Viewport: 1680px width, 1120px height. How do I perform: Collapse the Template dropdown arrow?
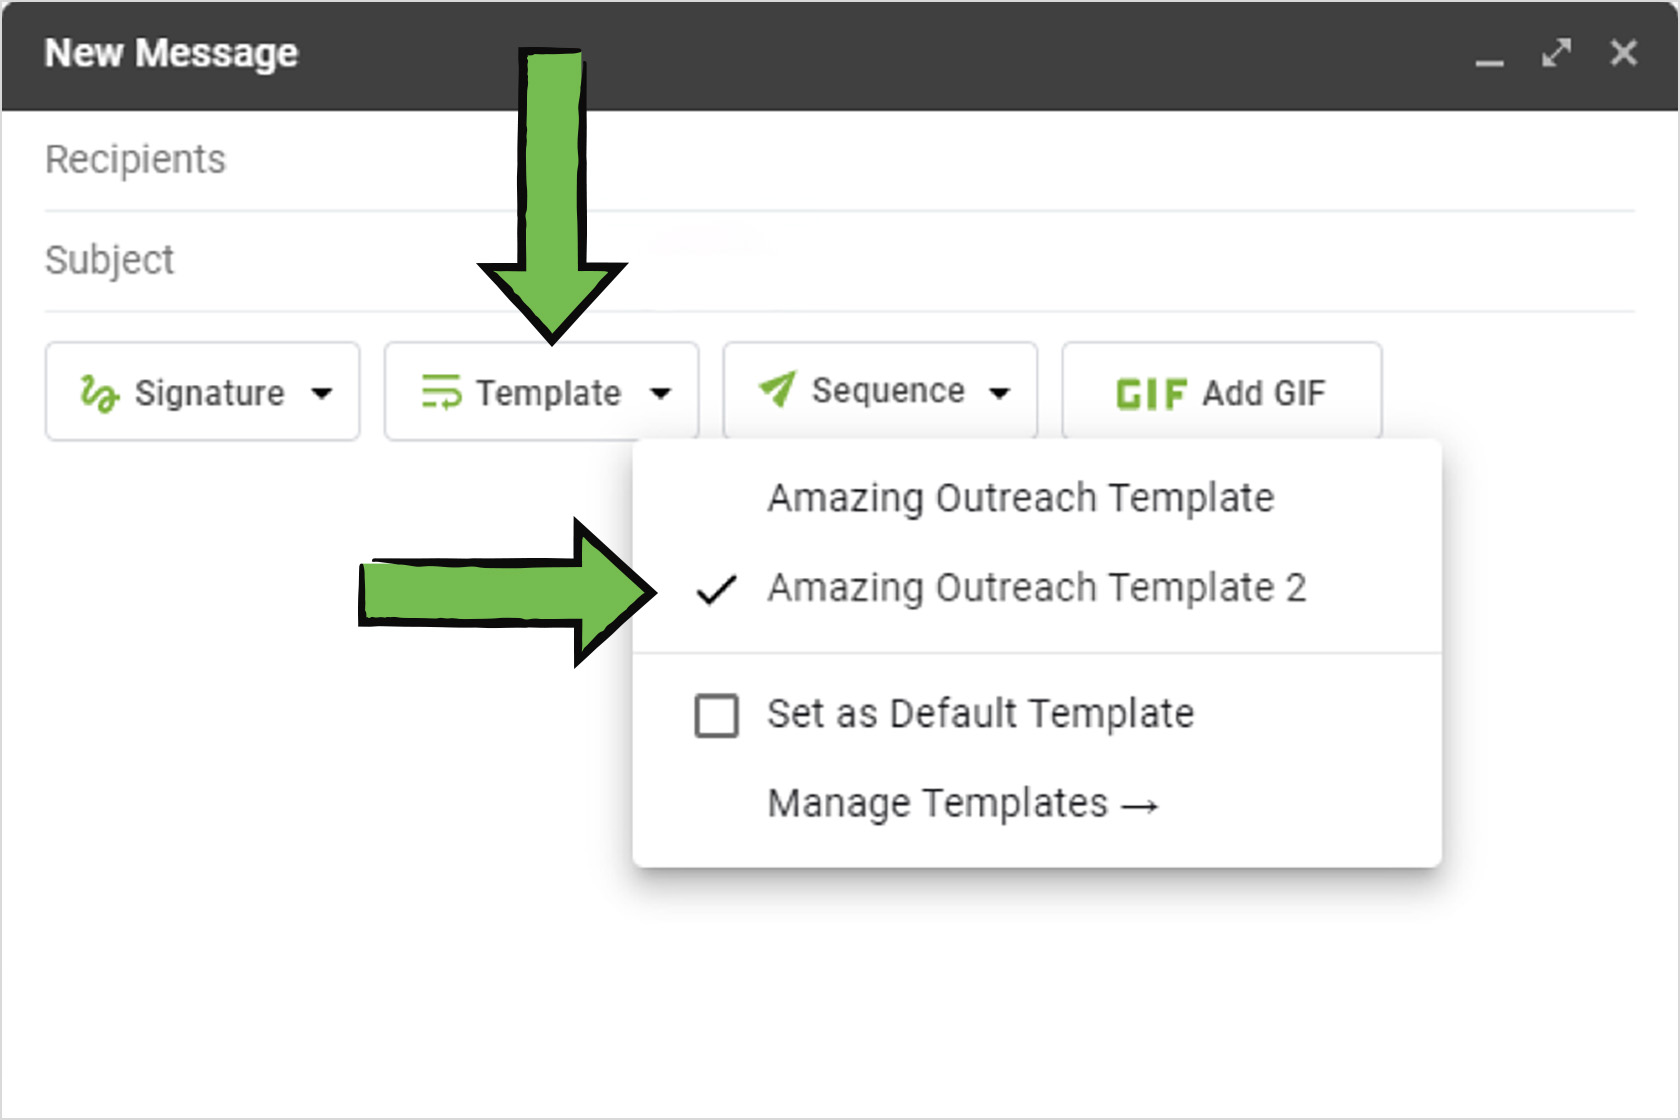pos(660,393)
